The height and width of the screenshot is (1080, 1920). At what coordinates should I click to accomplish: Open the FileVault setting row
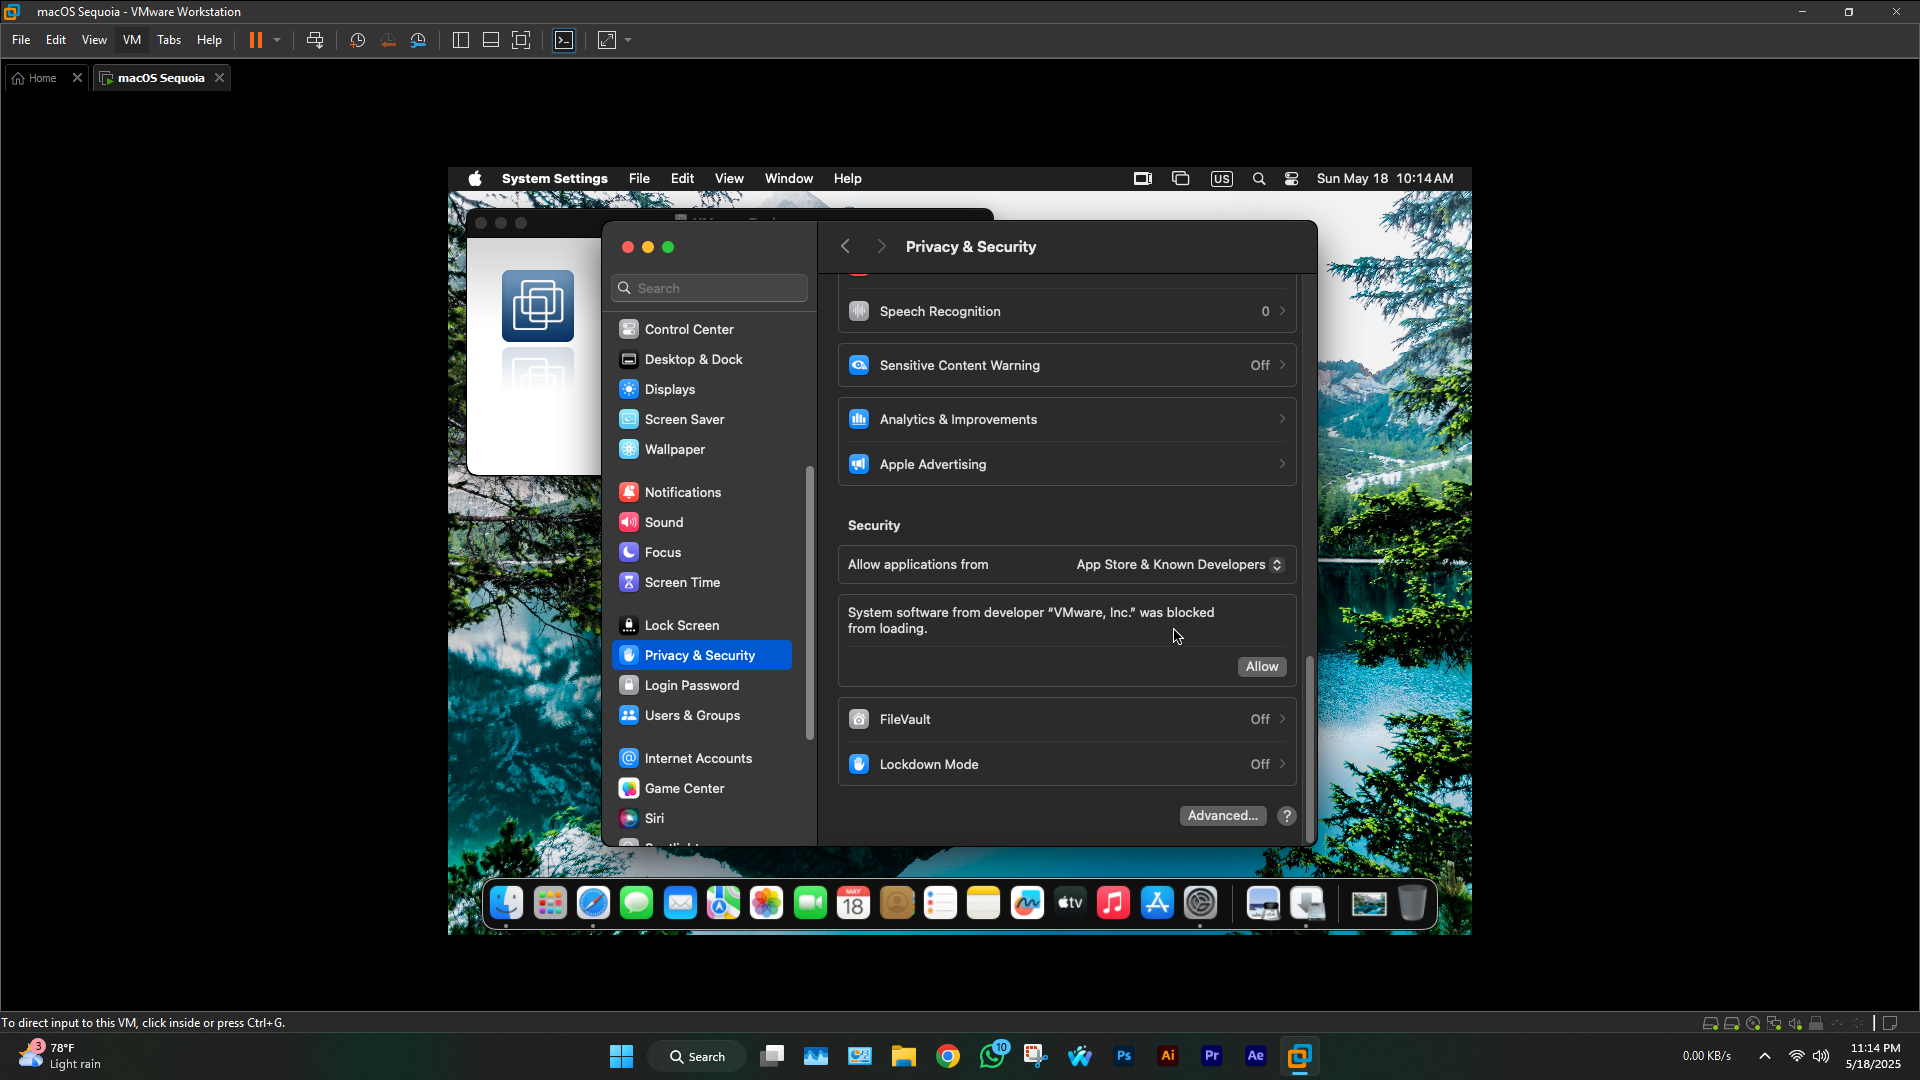pos(1067,719)
